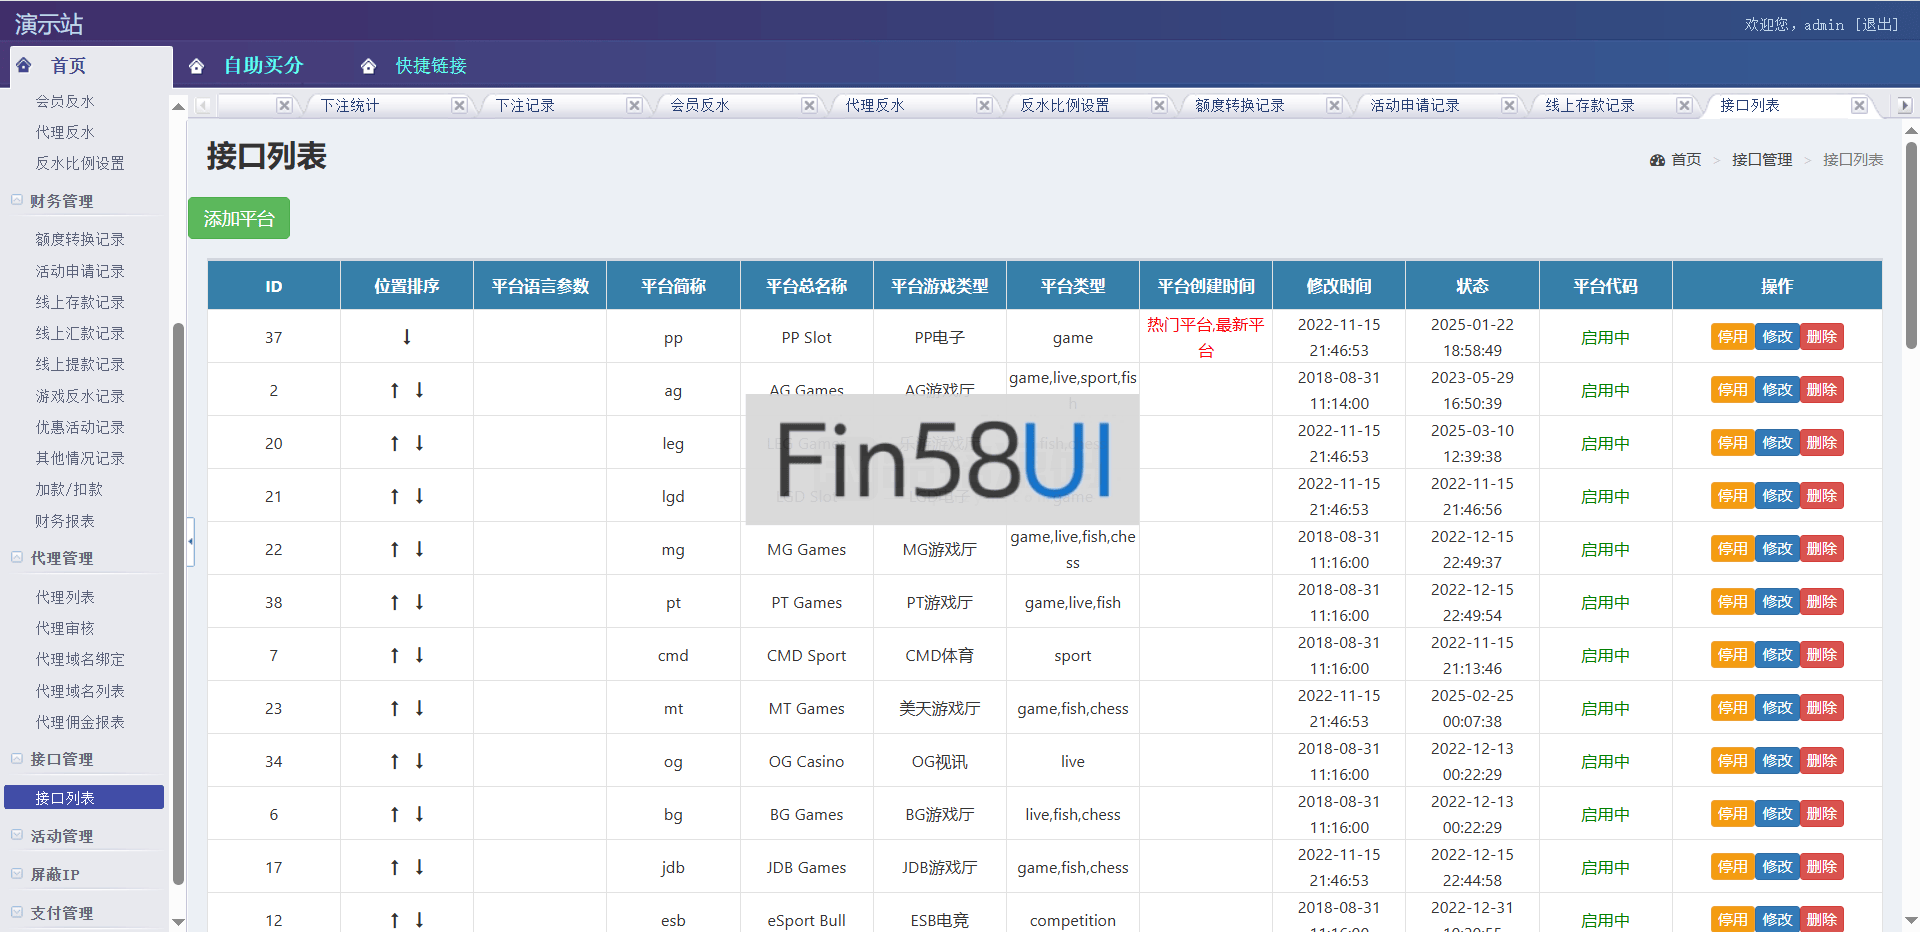Move the ag platform up one position

pyautogui.click(x=395, y=390)
